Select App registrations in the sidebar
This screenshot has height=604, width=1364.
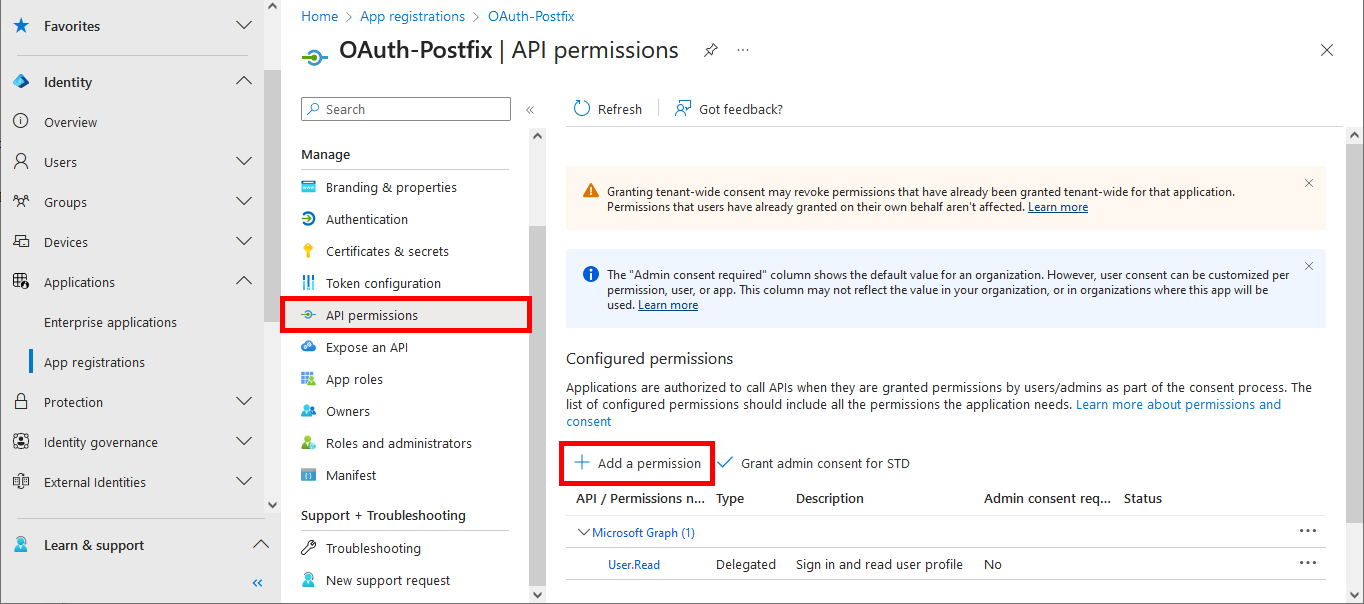point(94,361)
